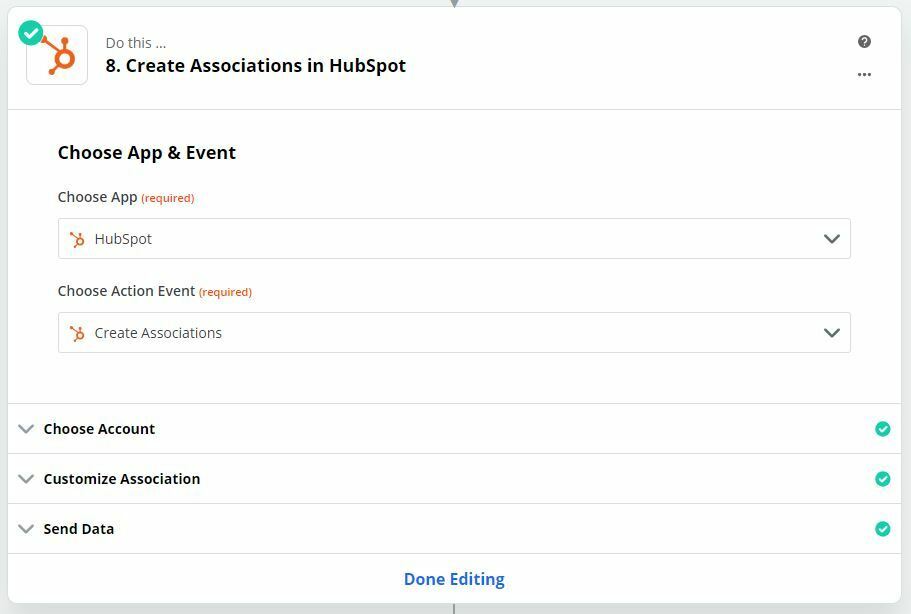Click Send Data green status checkmark
Image resolution: width=911 pixels, height=614 pixels.
coord(883,529)
